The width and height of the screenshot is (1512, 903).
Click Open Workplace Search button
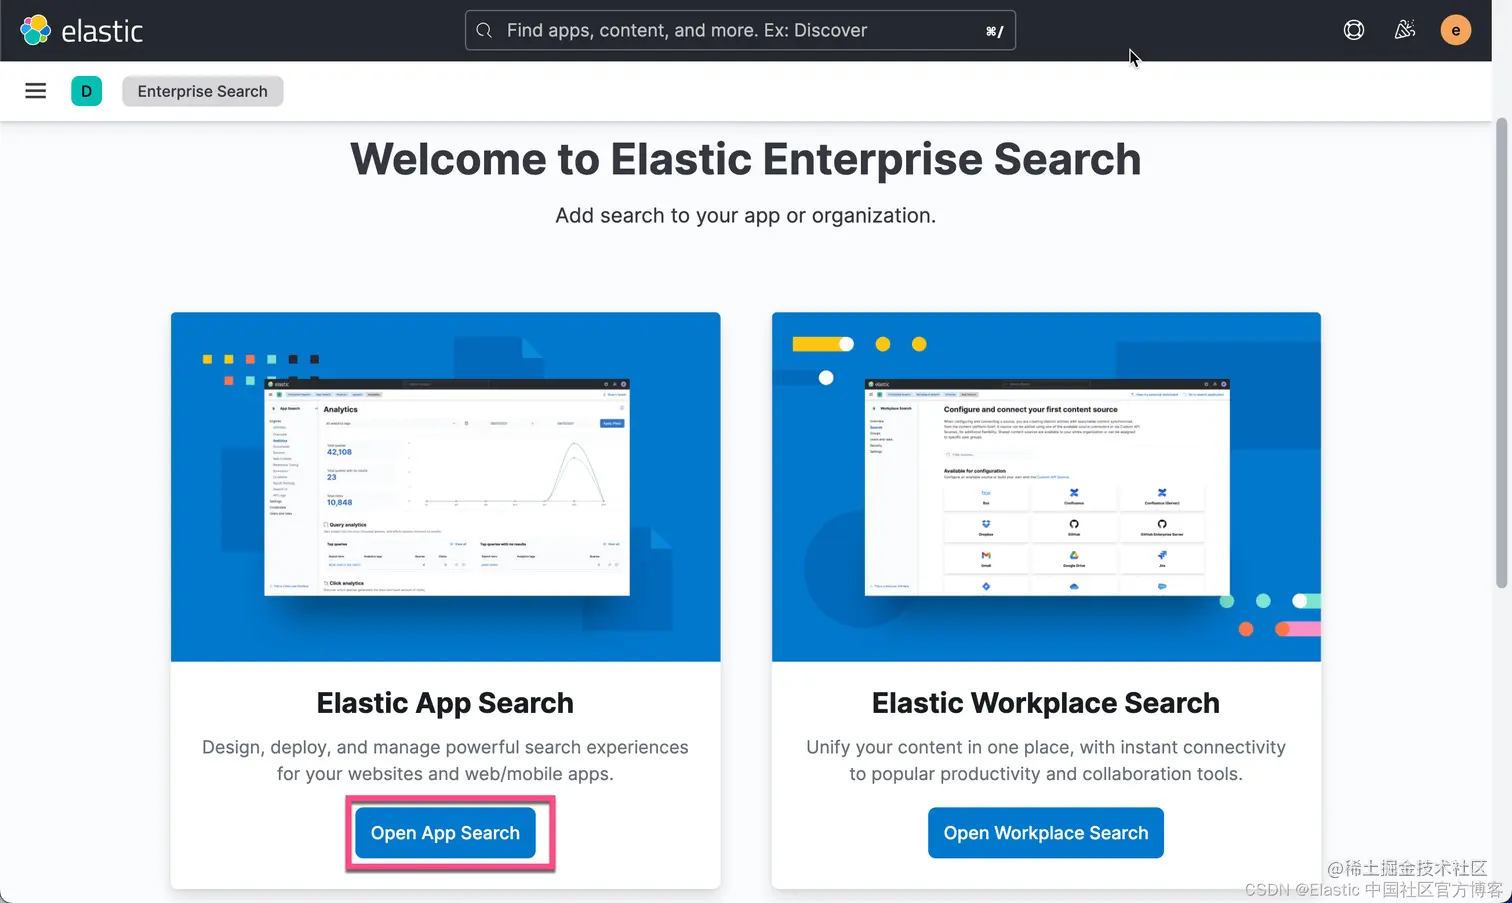1046,833
